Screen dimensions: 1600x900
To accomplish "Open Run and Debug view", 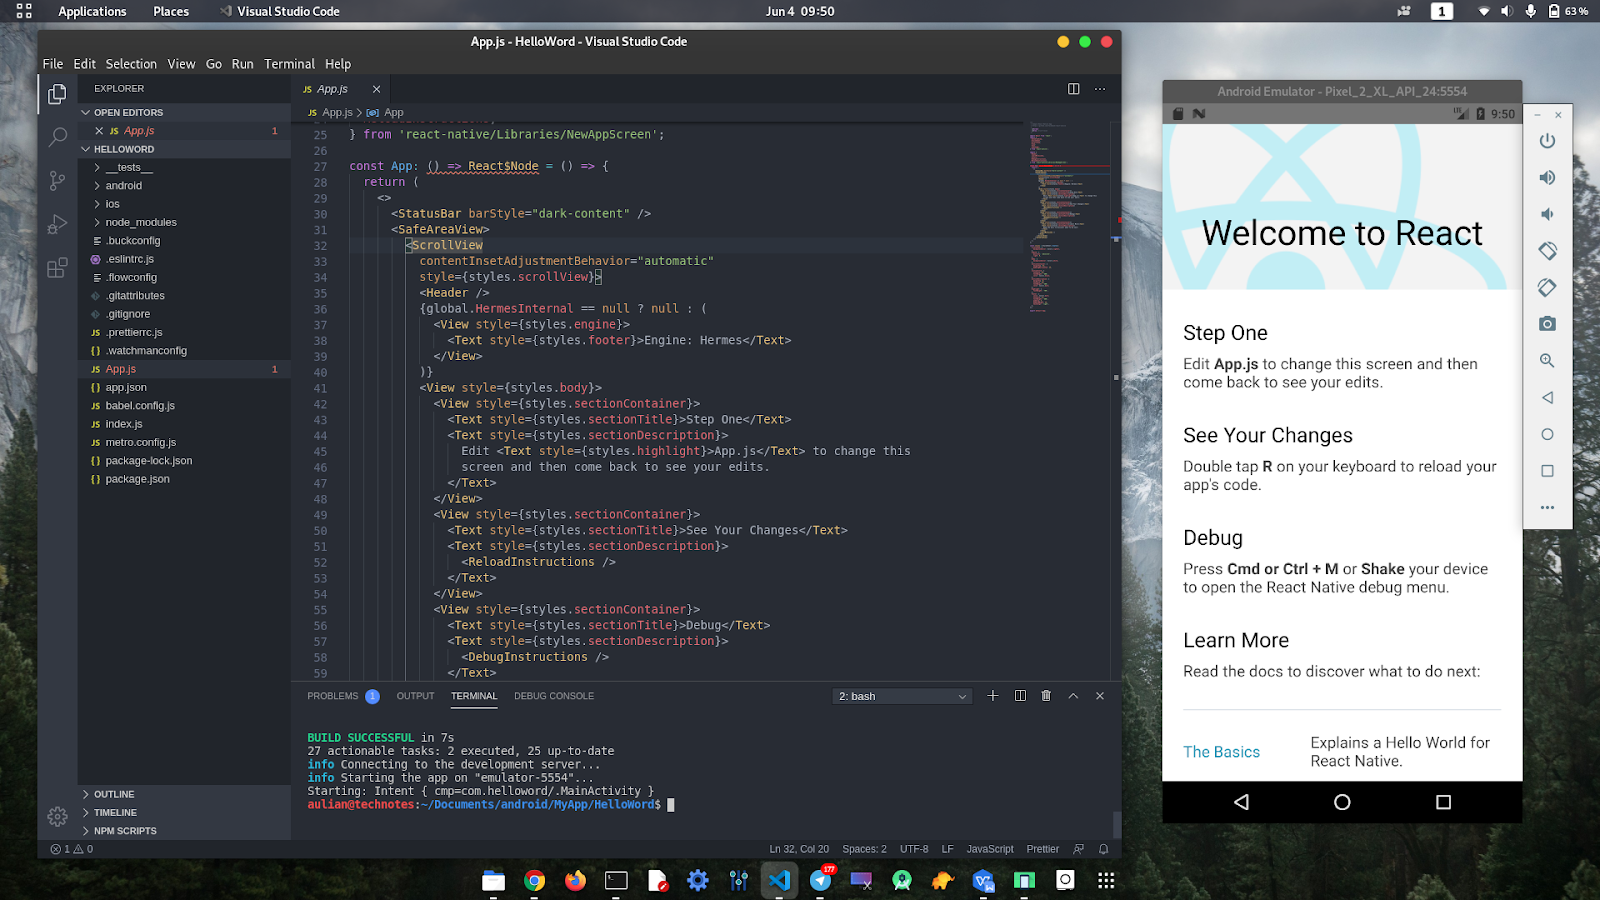I will tap(57, 225).
